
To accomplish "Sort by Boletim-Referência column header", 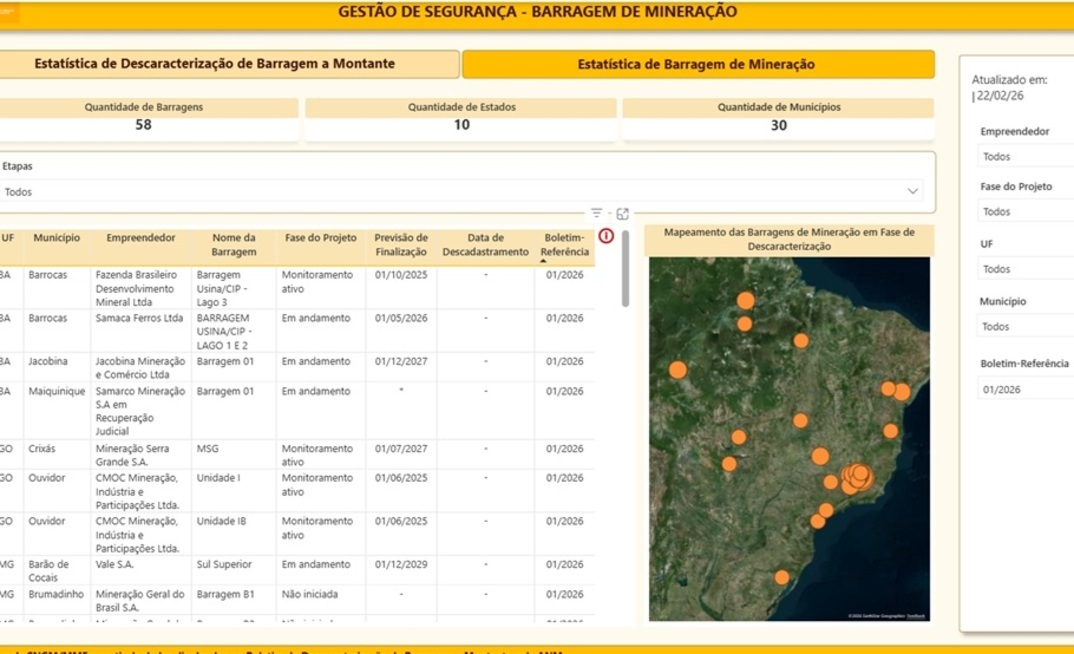I will point(564,244).
